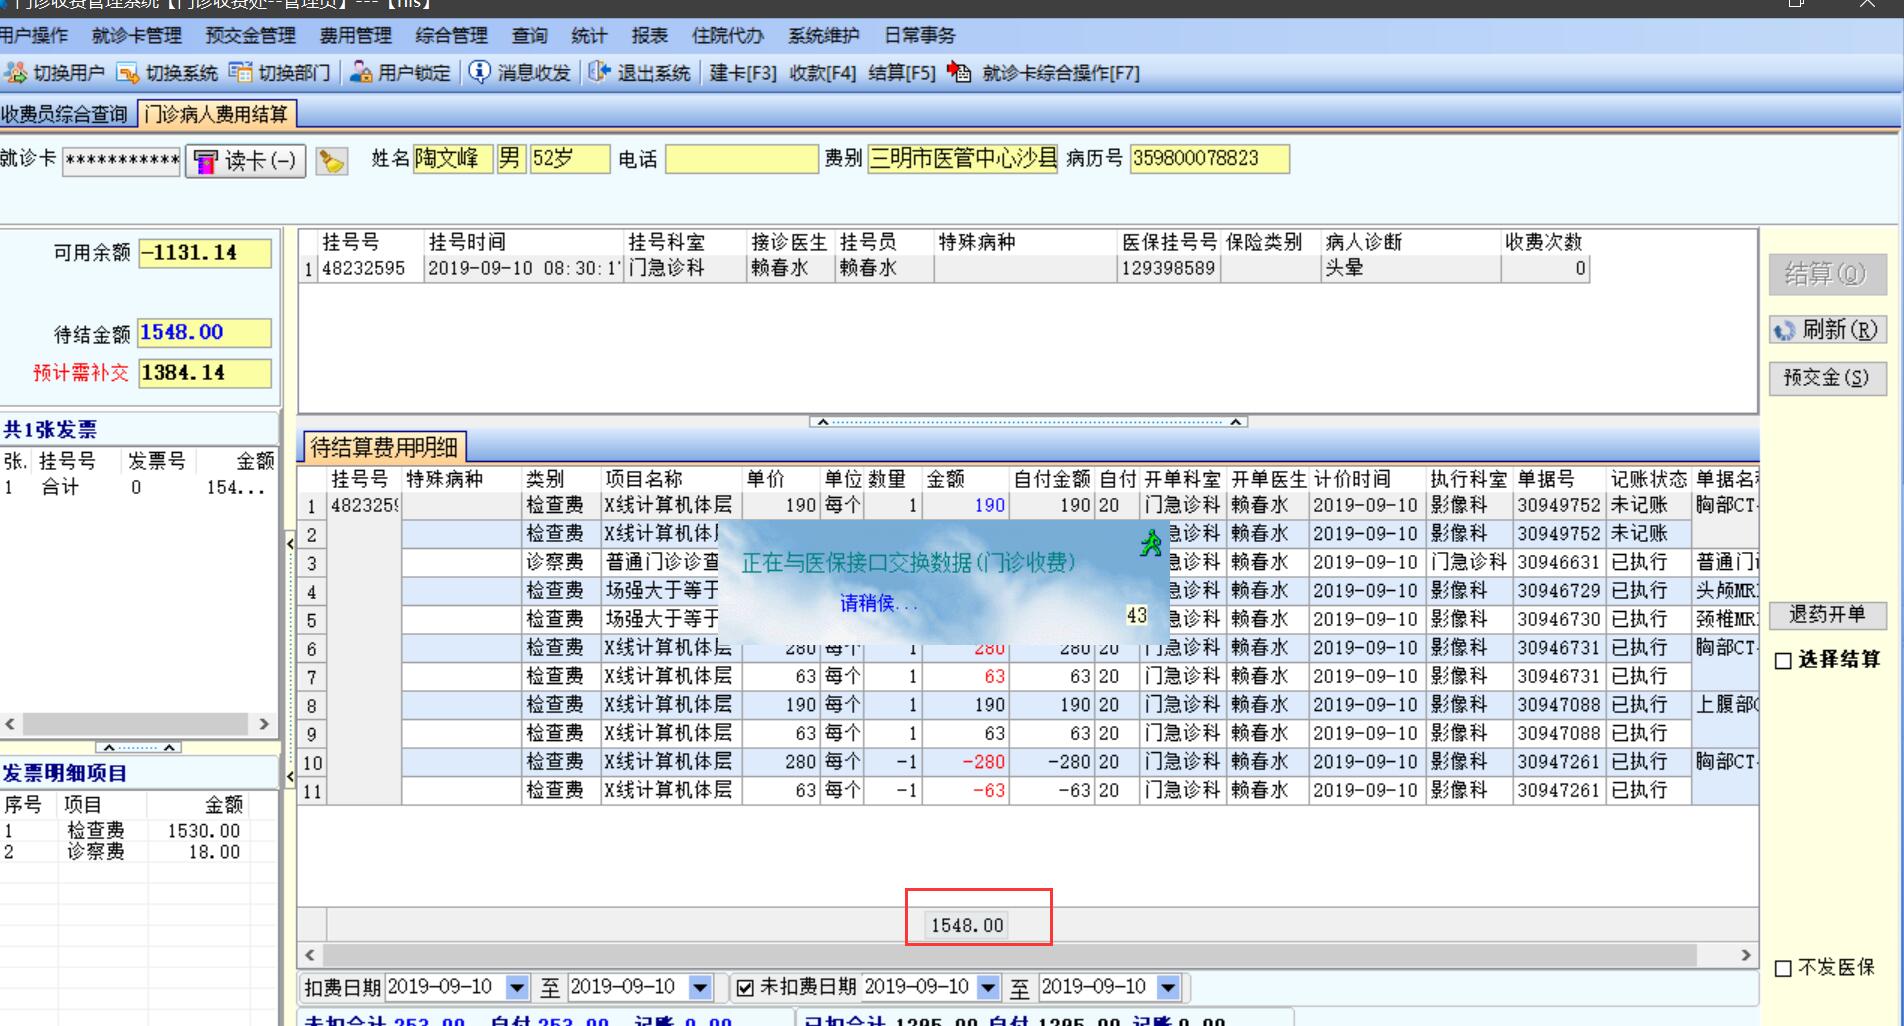Open the 费用管理 menu

[355, 36]
